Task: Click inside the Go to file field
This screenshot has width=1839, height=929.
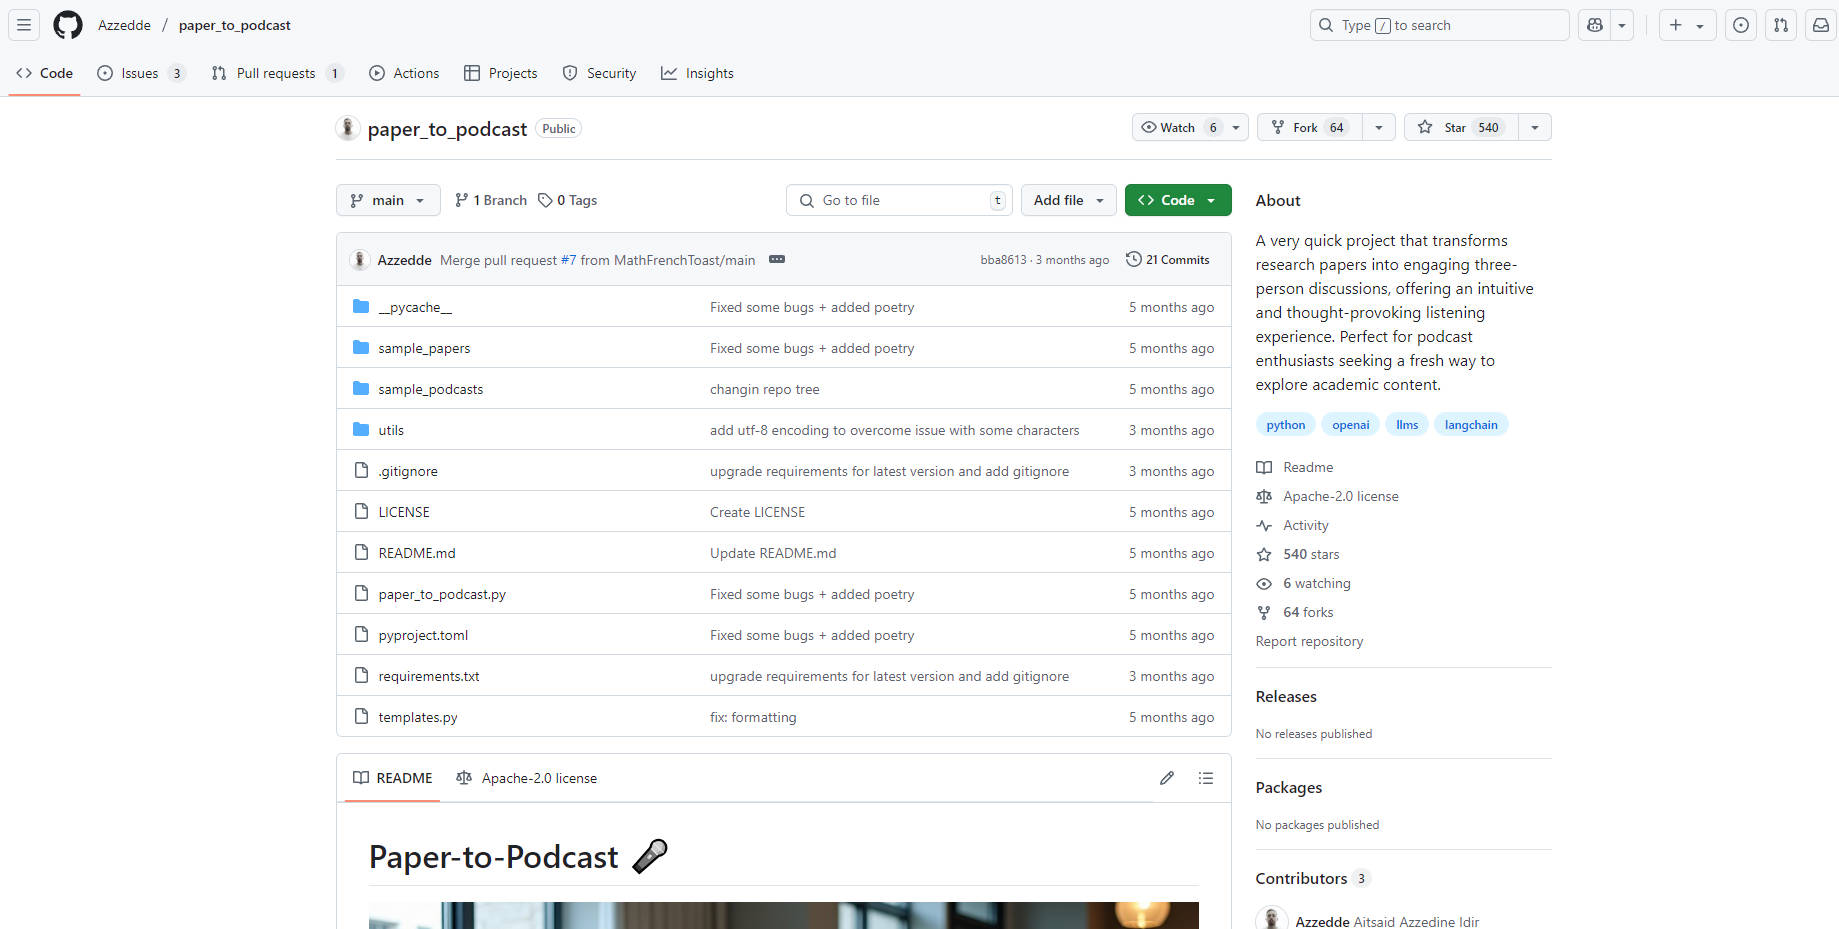Action: [x=890, y=200]
